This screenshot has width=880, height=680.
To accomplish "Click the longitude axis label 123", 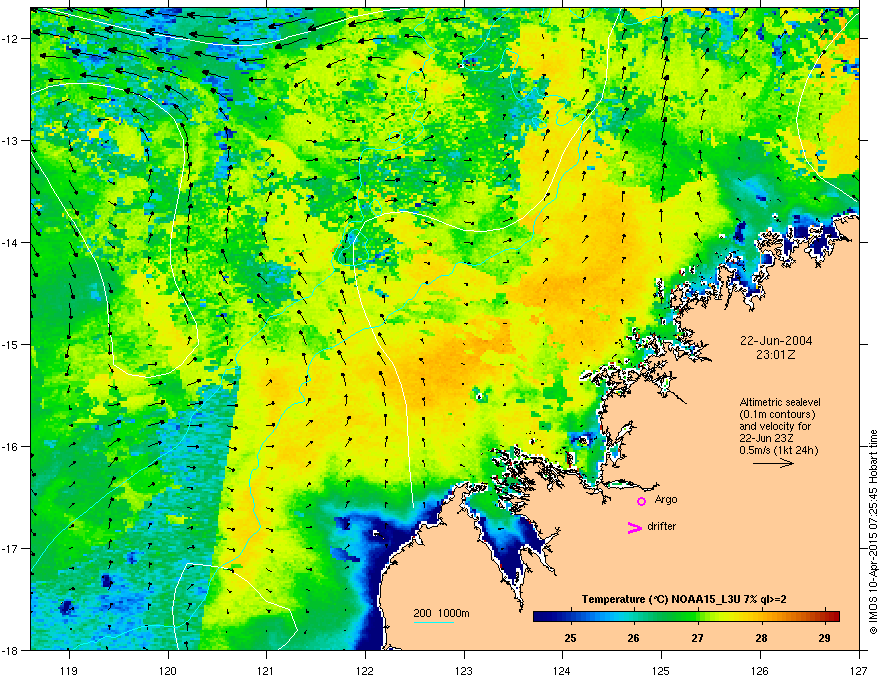I will [464, 671].
